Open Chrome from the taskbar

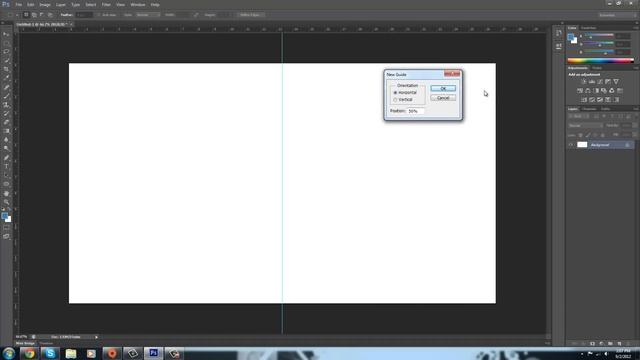tap(29, 353)
